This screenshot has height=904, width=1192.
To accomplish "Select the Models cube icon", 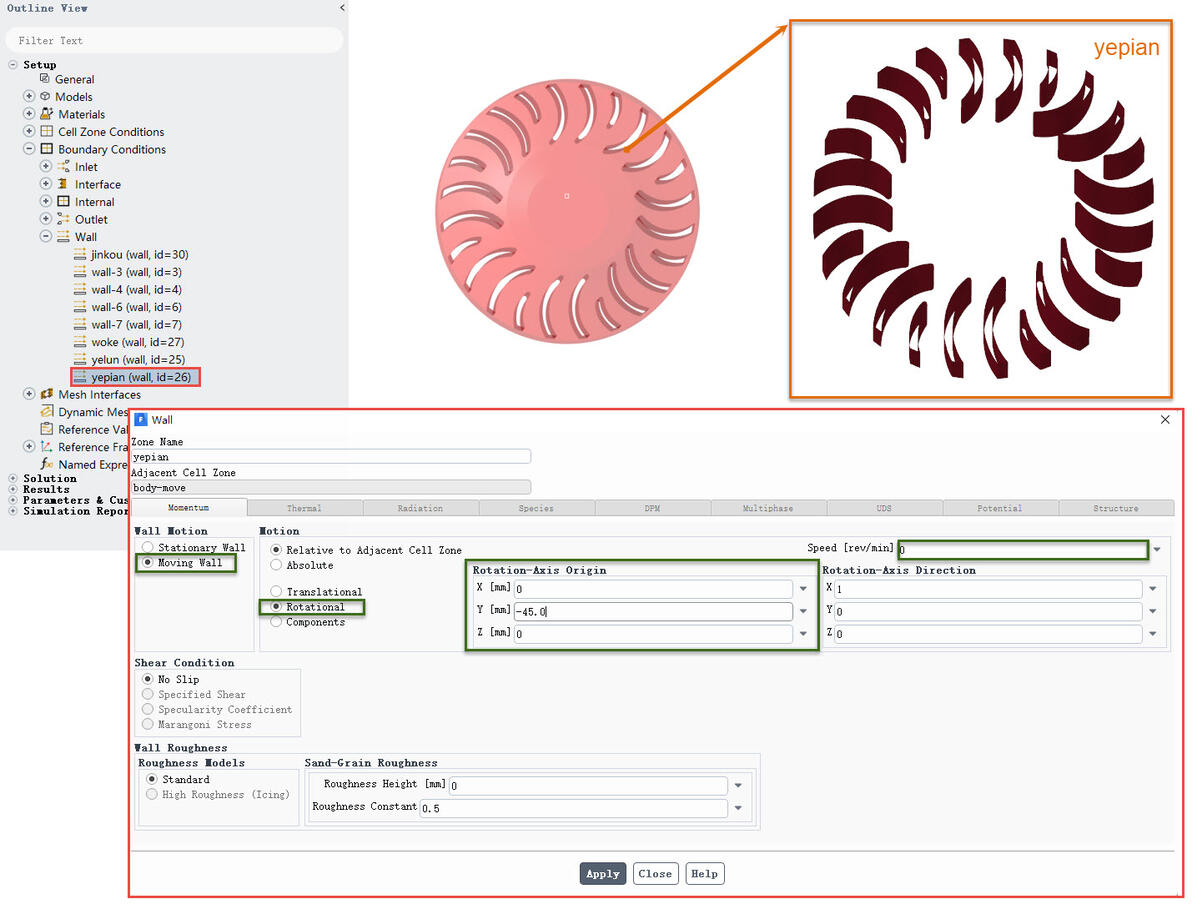I will [x=45, y=96].
